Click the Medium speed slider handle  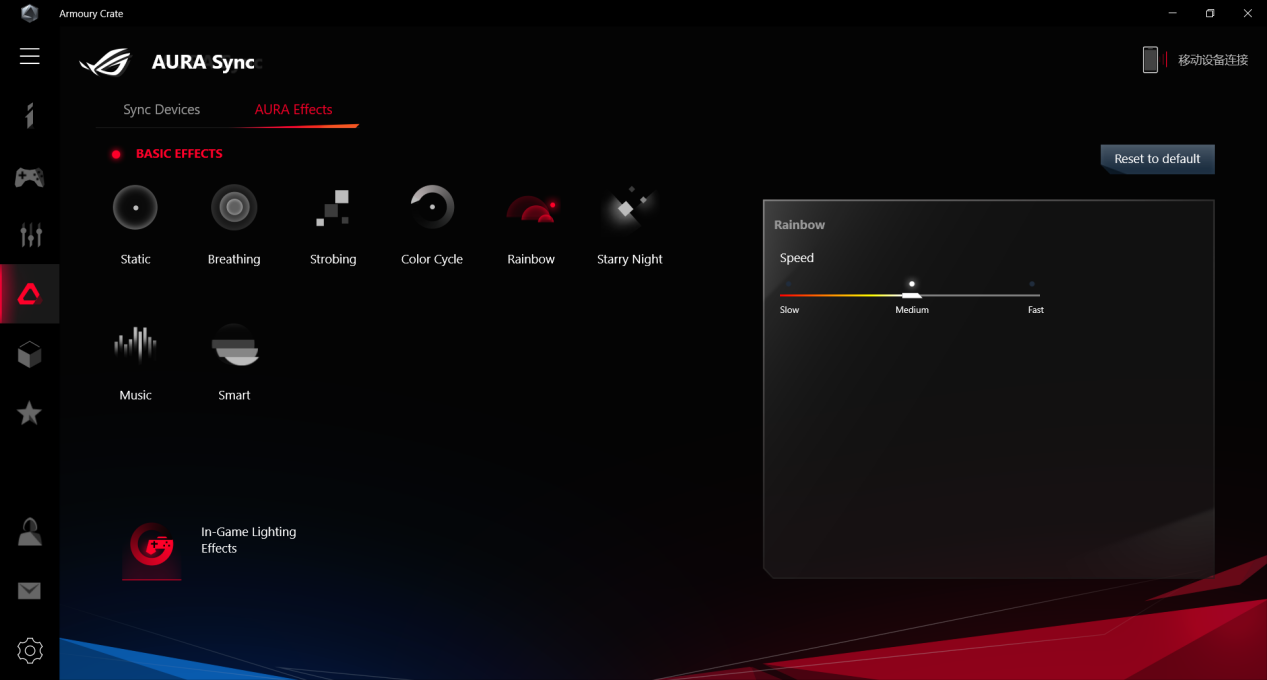911,295
